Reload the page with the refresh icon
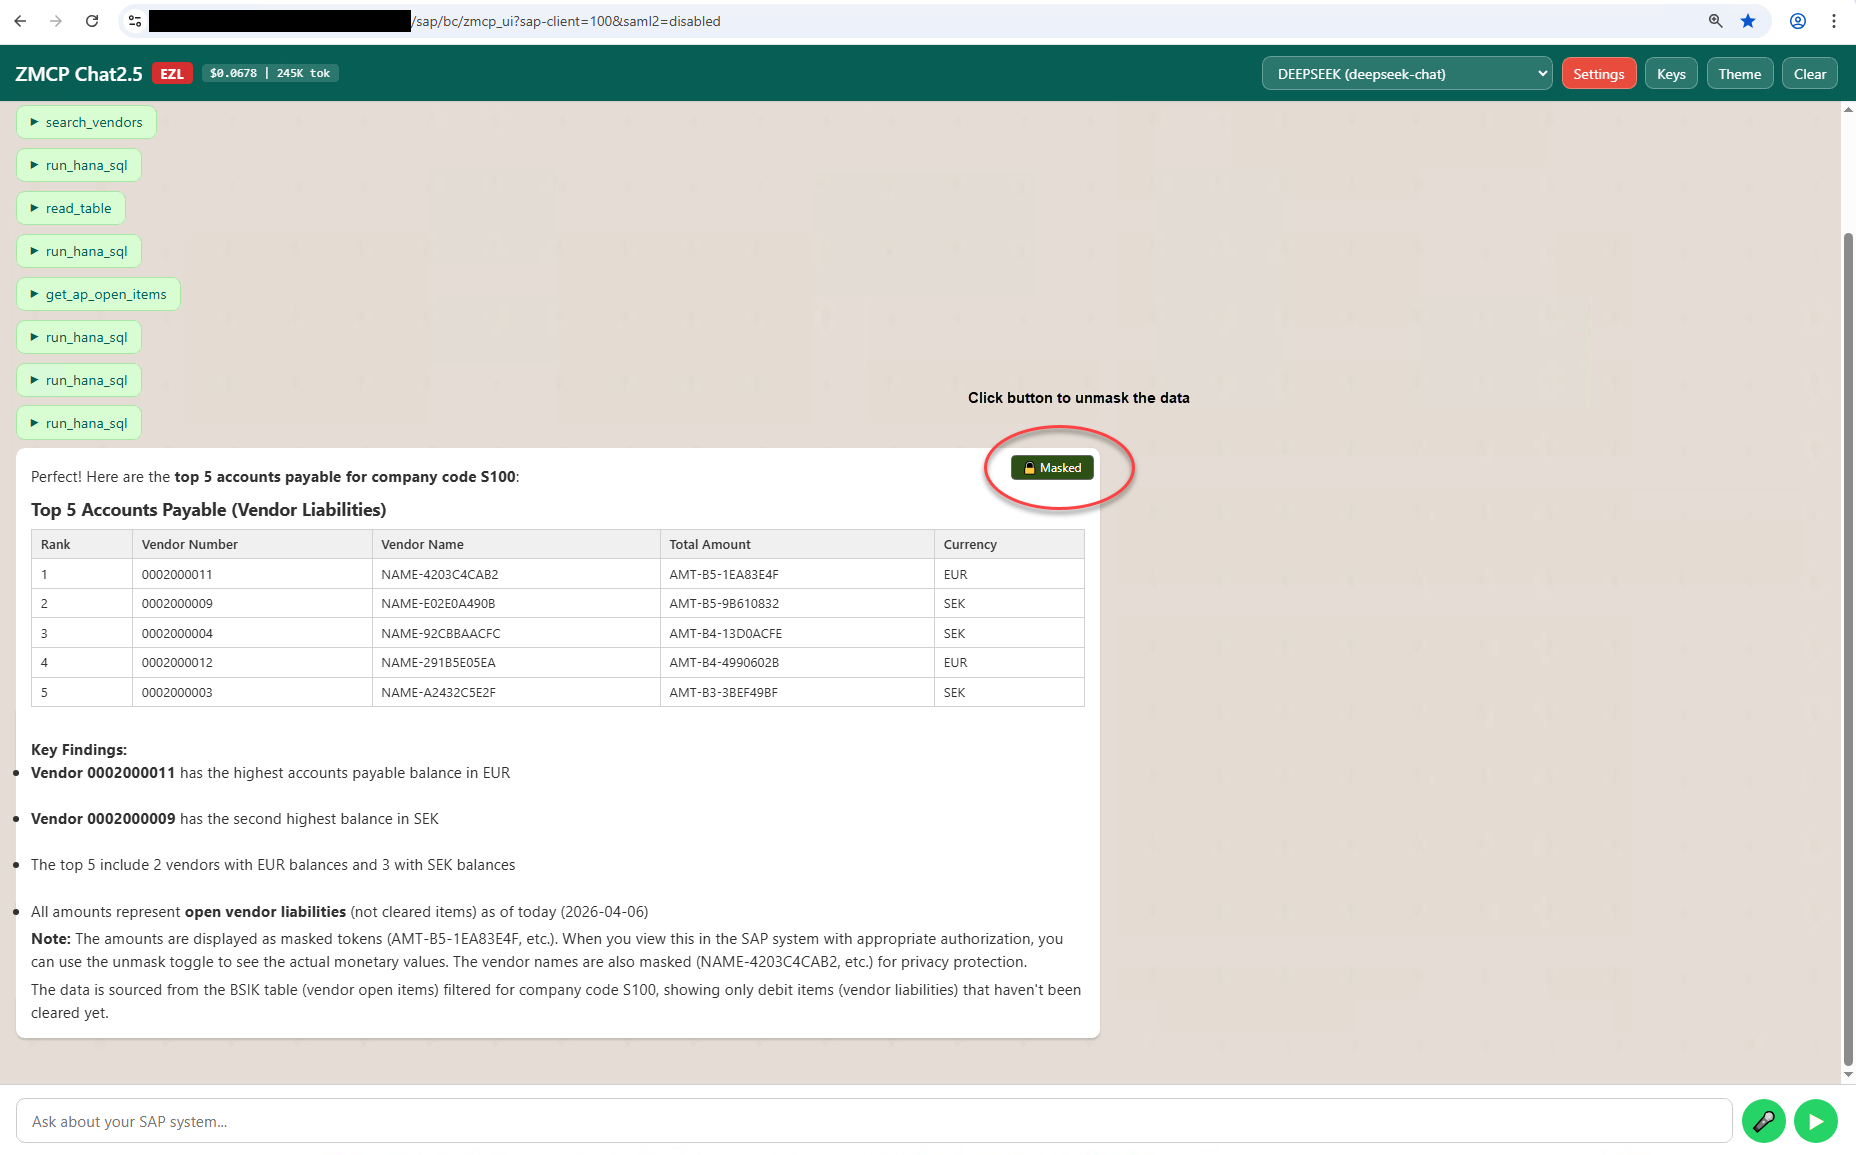The image size is (1856, 1155). [92, 21]
